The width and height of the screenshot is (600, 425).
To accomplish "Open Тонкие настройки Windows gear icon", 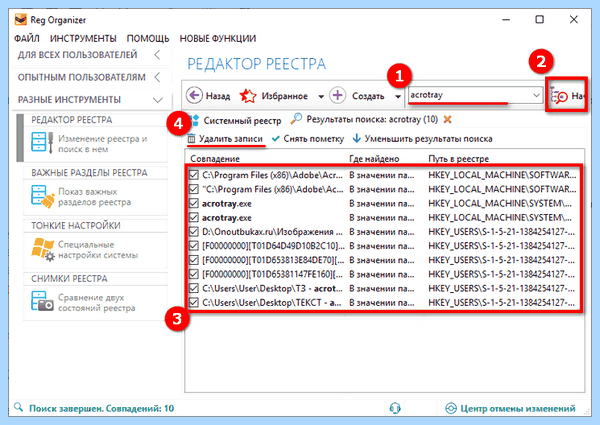I will (x=43, y=249).
